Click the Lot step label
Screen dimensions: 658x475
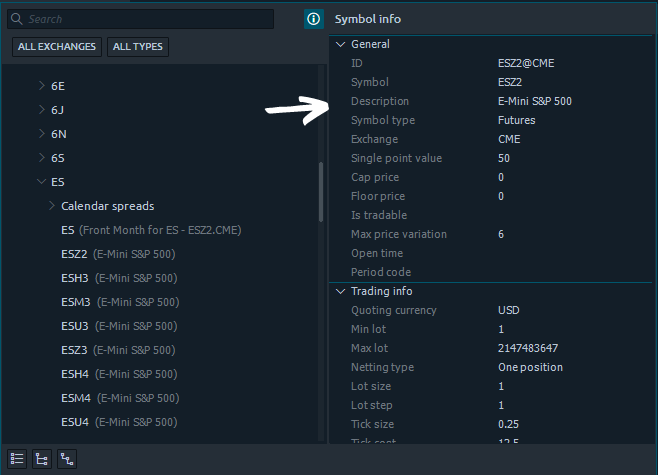click(x=371, y=405)
